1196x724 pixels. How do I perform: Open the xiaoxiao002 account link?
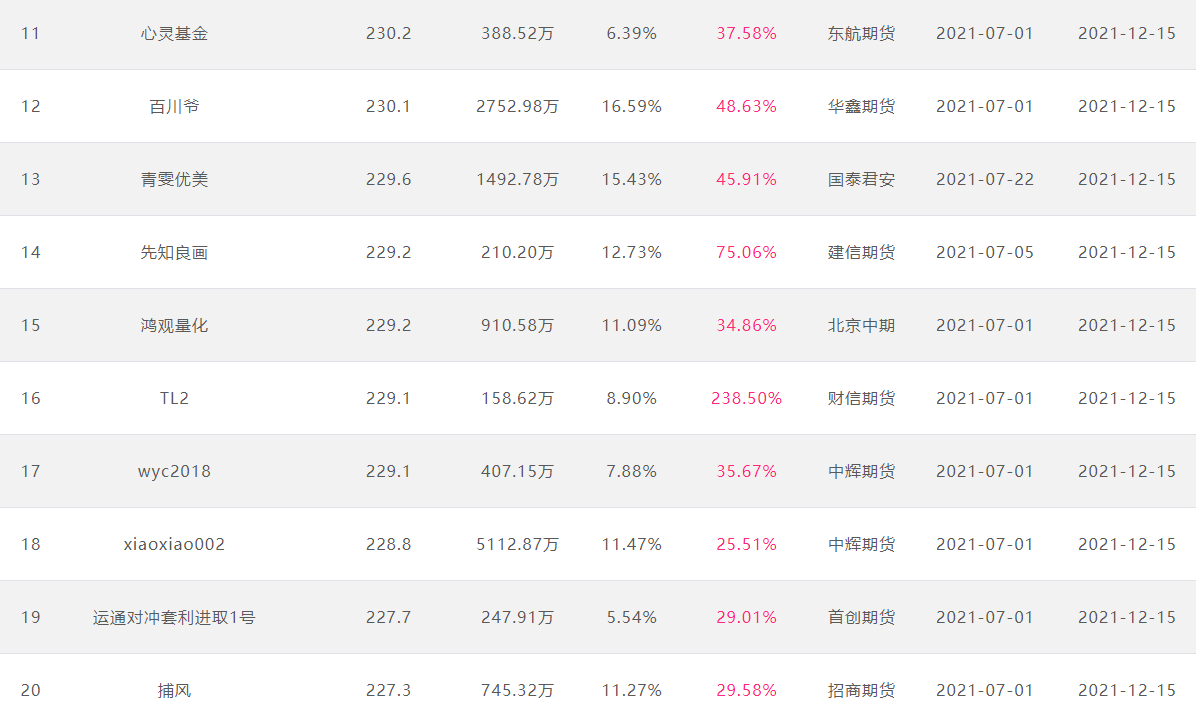[x=174, y=545]
